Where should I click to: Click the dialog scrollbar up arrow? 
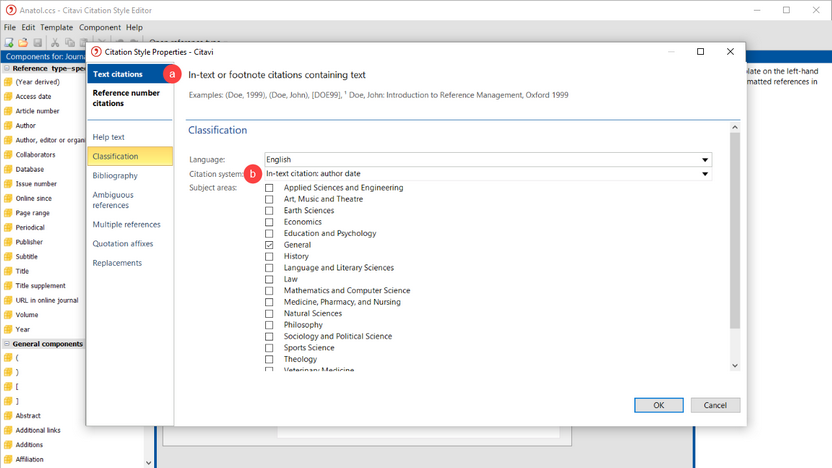click(735, 127)
